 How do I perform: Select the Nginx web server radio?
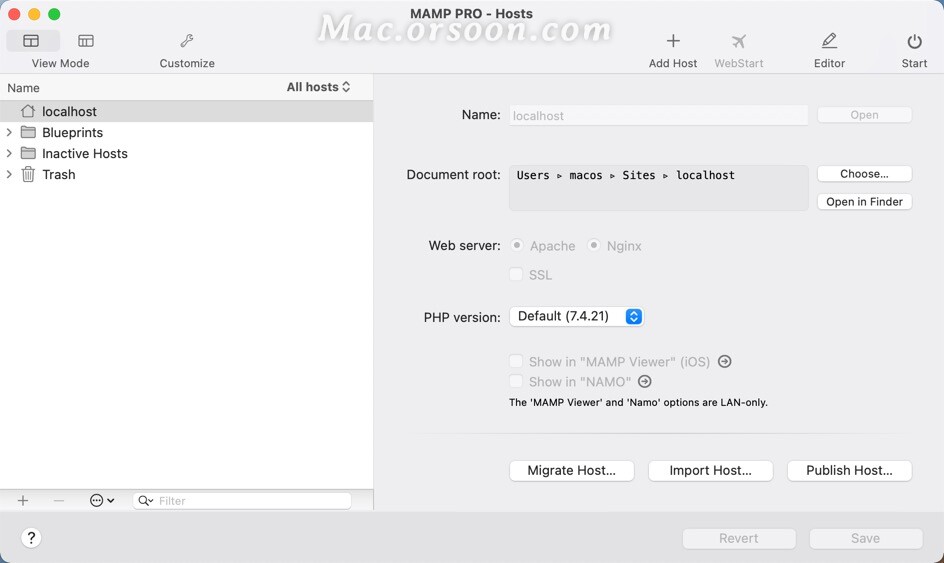click(x=594, y=245)
